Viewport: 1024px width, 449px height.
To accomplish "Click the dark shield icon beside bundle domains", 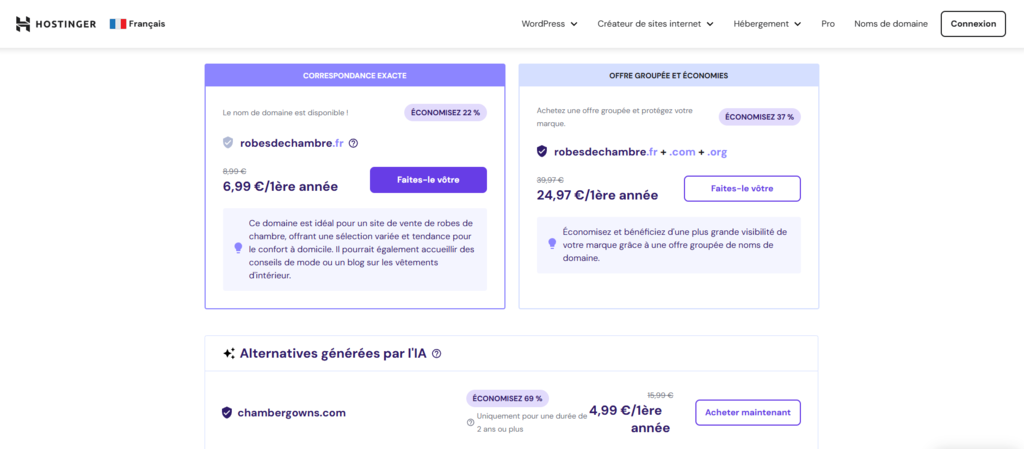I will coord(541,151).
